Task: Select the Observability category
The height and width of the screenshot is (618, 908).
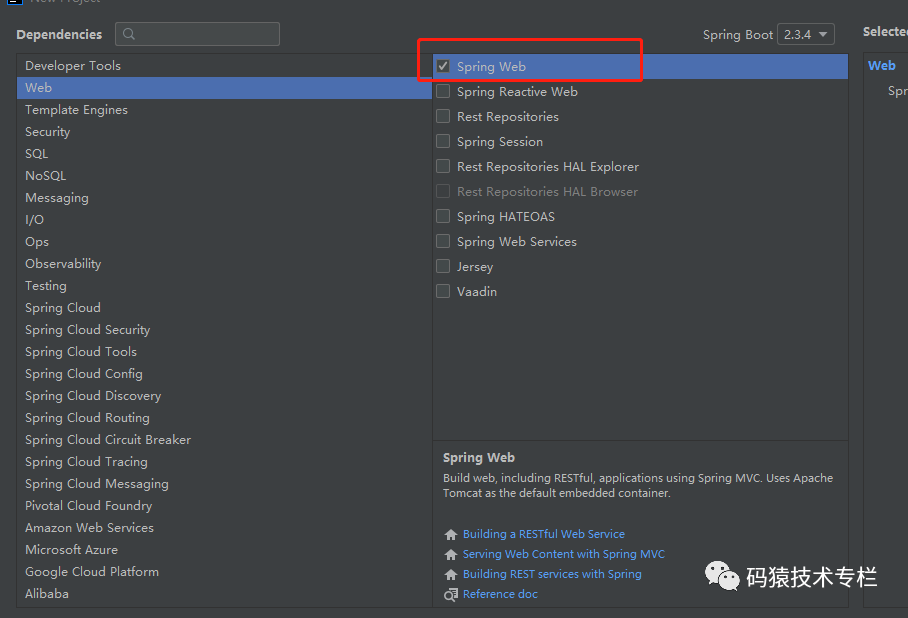Action: pyautogui.click(x=224, y=264)
